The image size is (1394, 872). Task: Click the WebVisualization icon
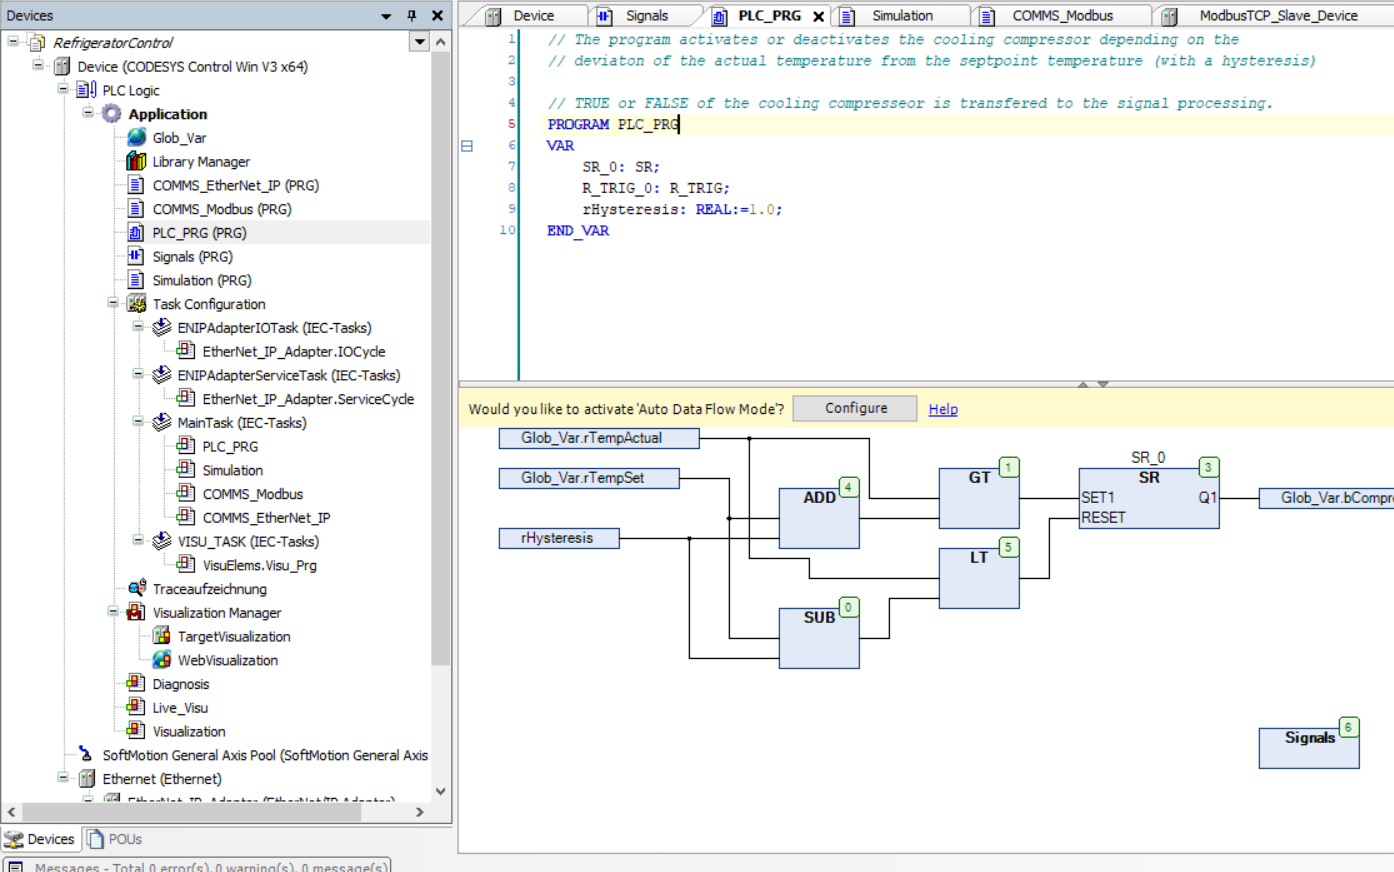pos(162,660)
